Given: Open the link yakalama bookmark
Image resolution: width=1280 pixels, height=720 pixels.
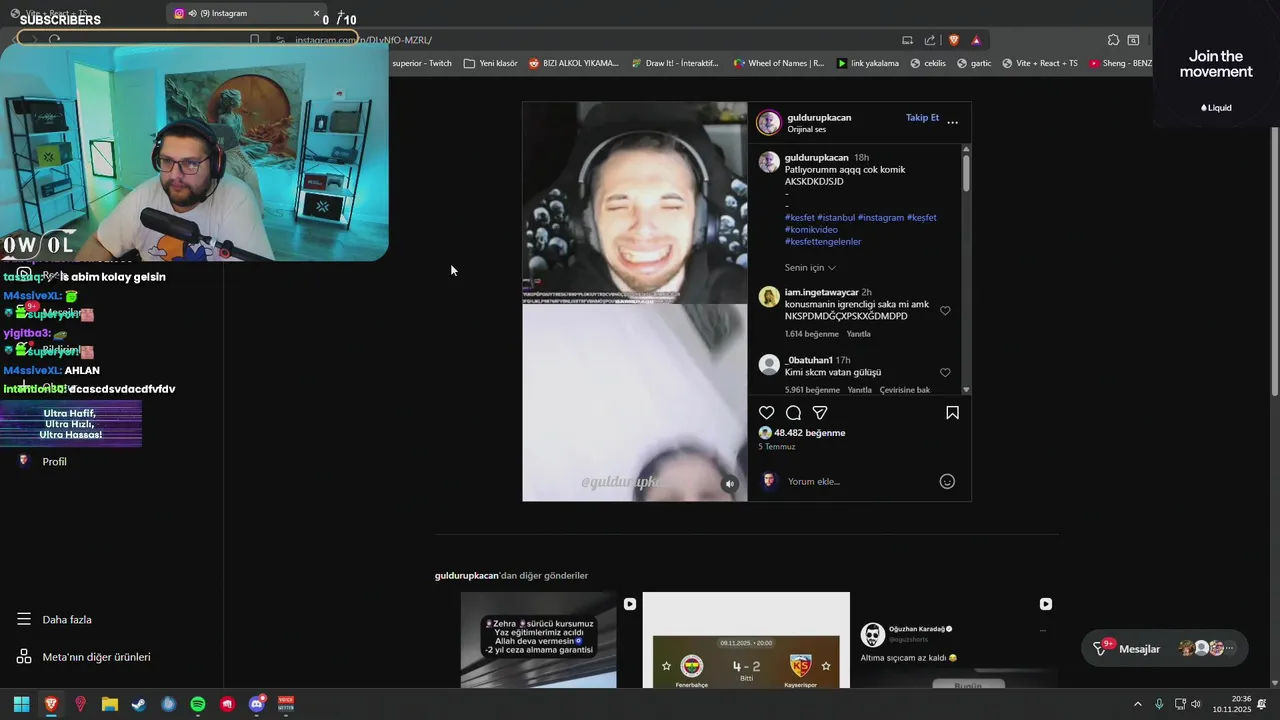Looking at the screenshot, I should point(867,63).
